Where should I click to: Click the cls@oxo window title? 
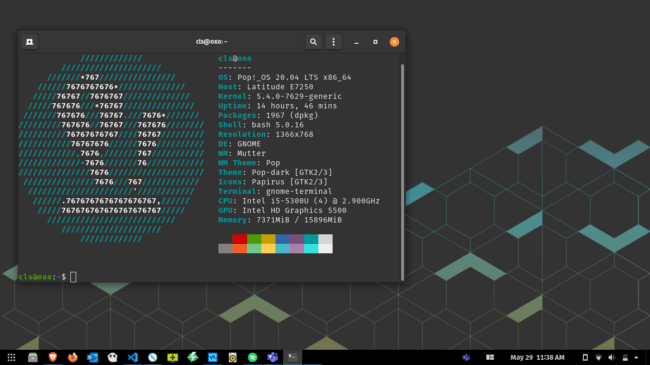211,41
